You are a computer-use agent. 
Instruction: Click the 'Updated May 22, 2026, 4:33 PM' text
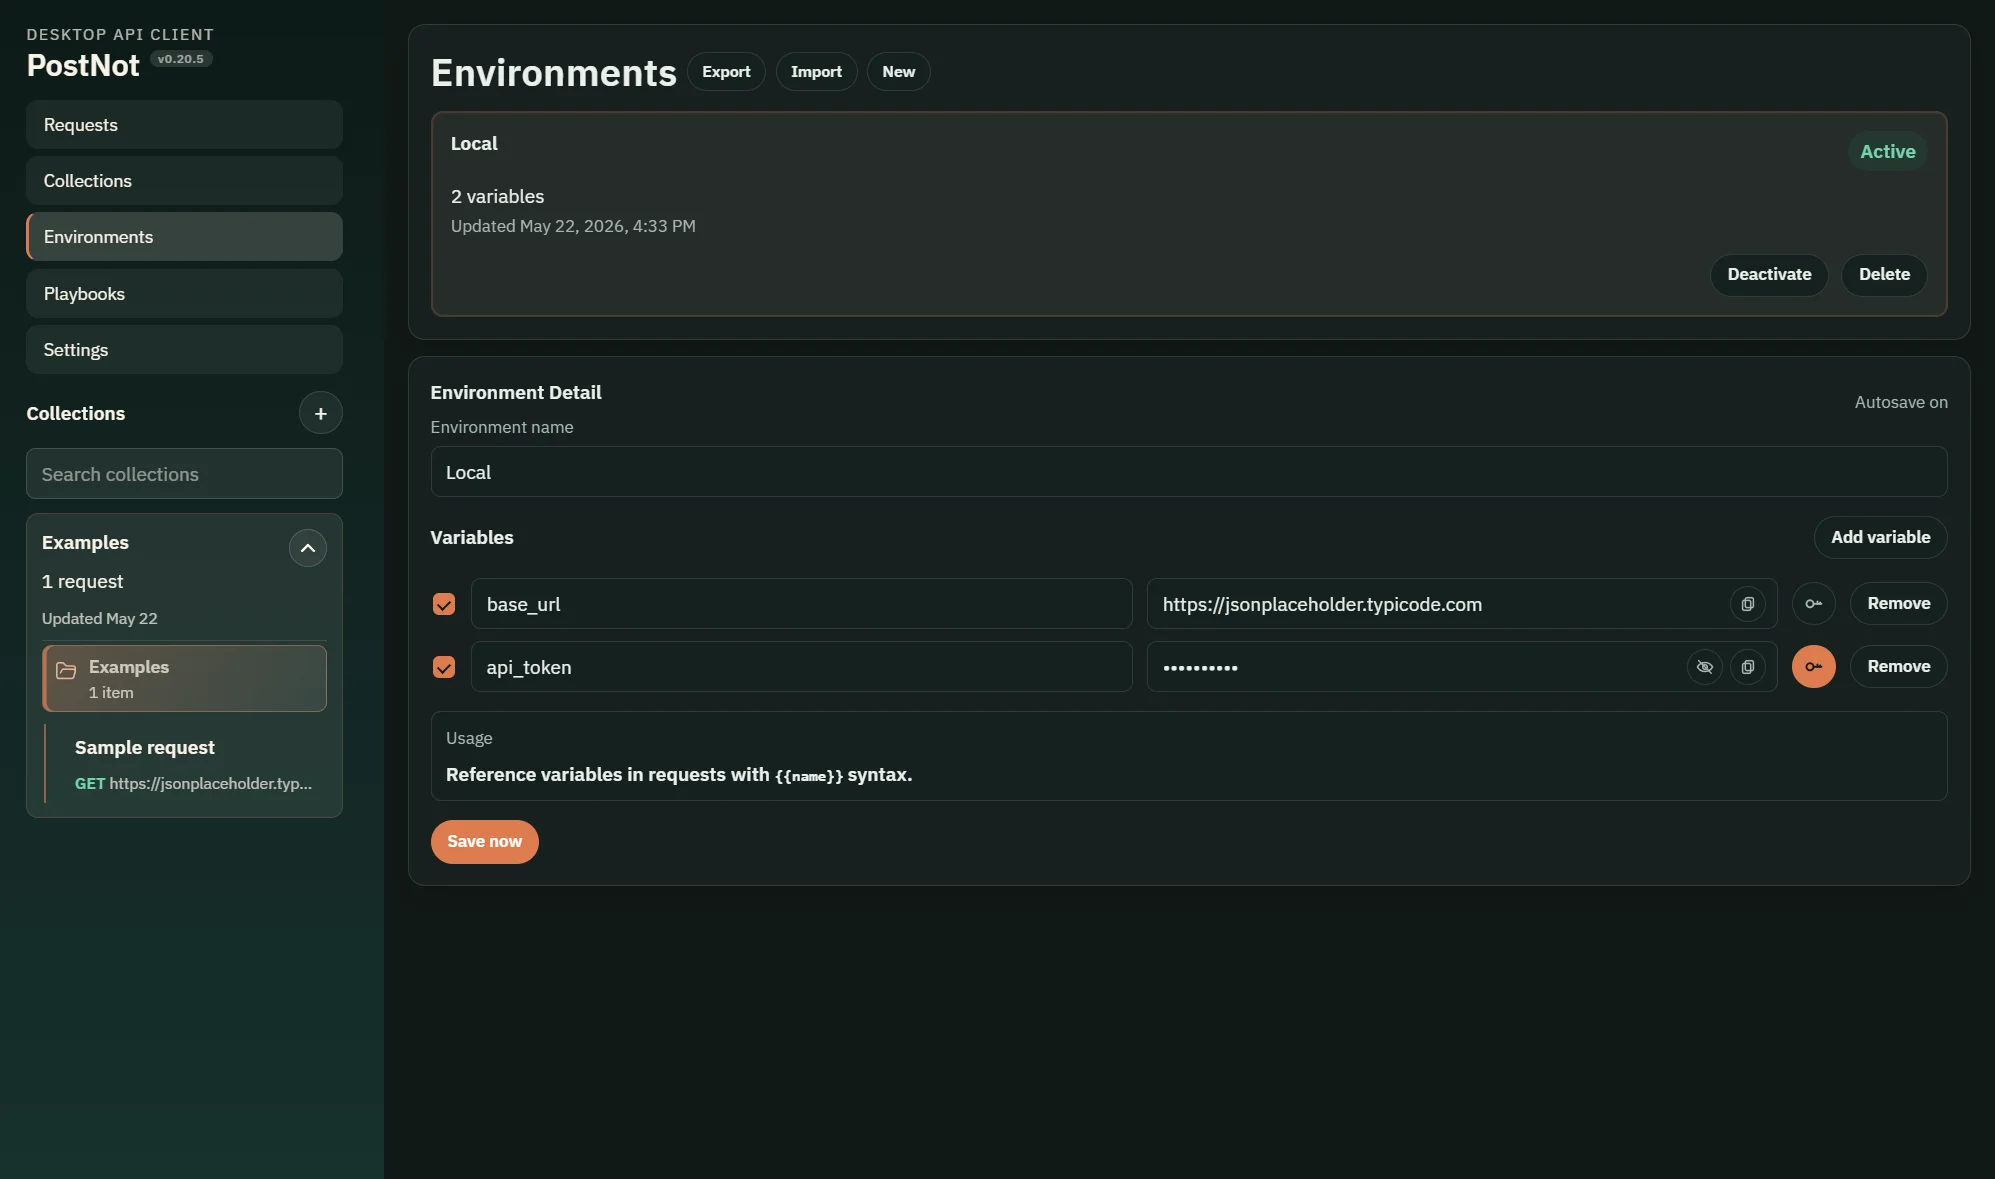tap(573, 227)
